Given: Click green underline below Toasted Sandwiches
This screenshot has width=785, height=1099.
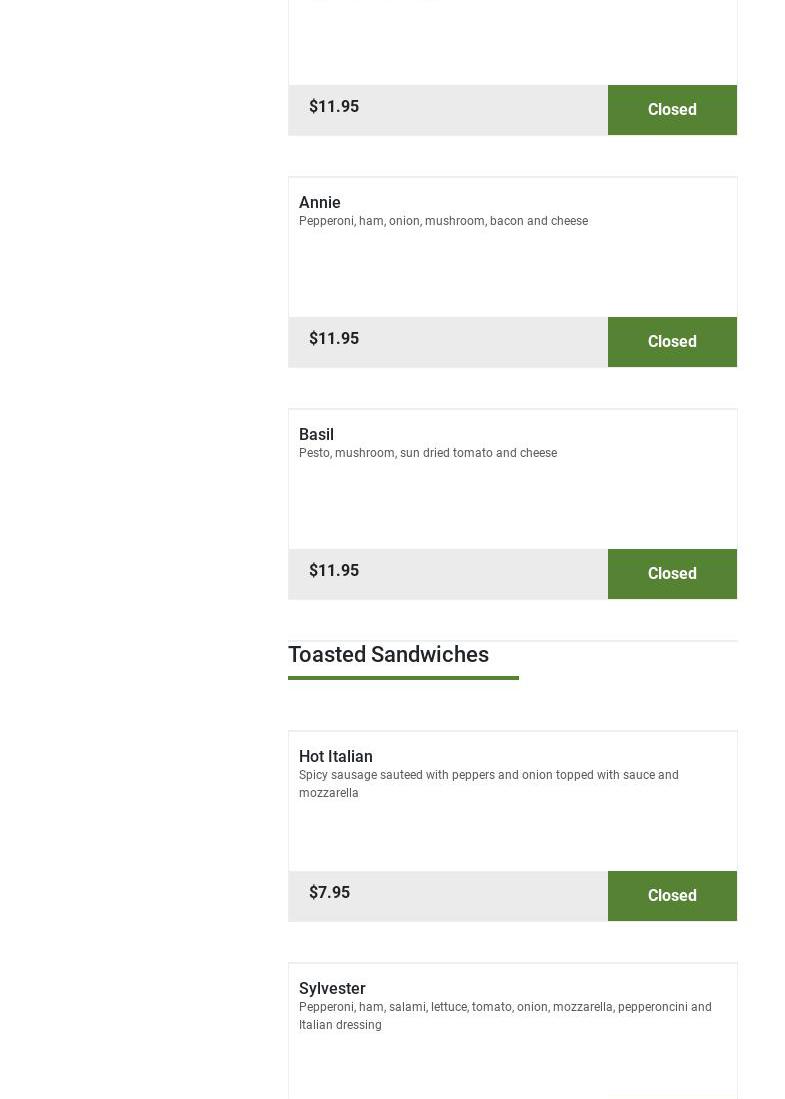Looking at the screenshot, I should click(x=403, y=678).
